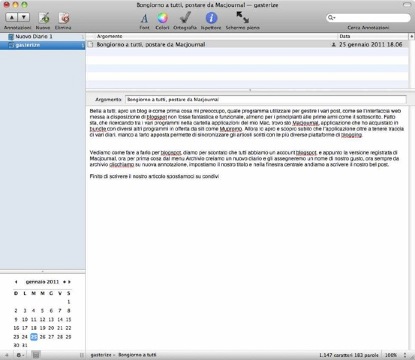Select the Nuovo Diario 1 journal
Viewport: 415px width, 360px height.
43,36
